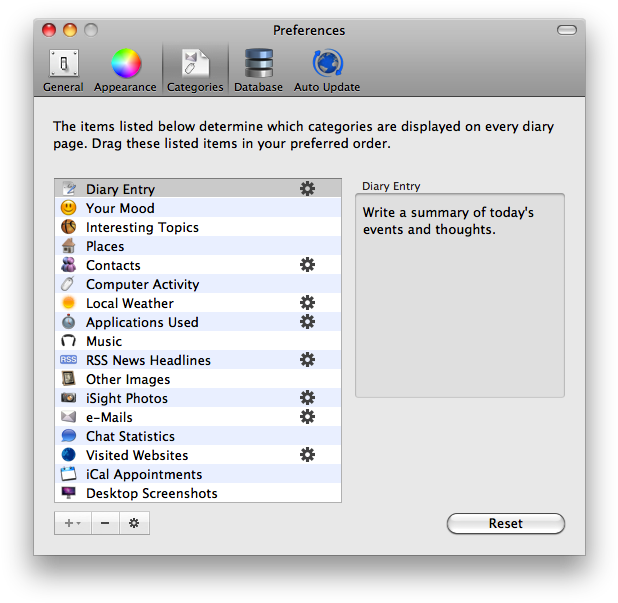The height and width of the screenshot is (603, 618).
Task: Open settings gear for Local Weather
Action: [x=307, y=303]
